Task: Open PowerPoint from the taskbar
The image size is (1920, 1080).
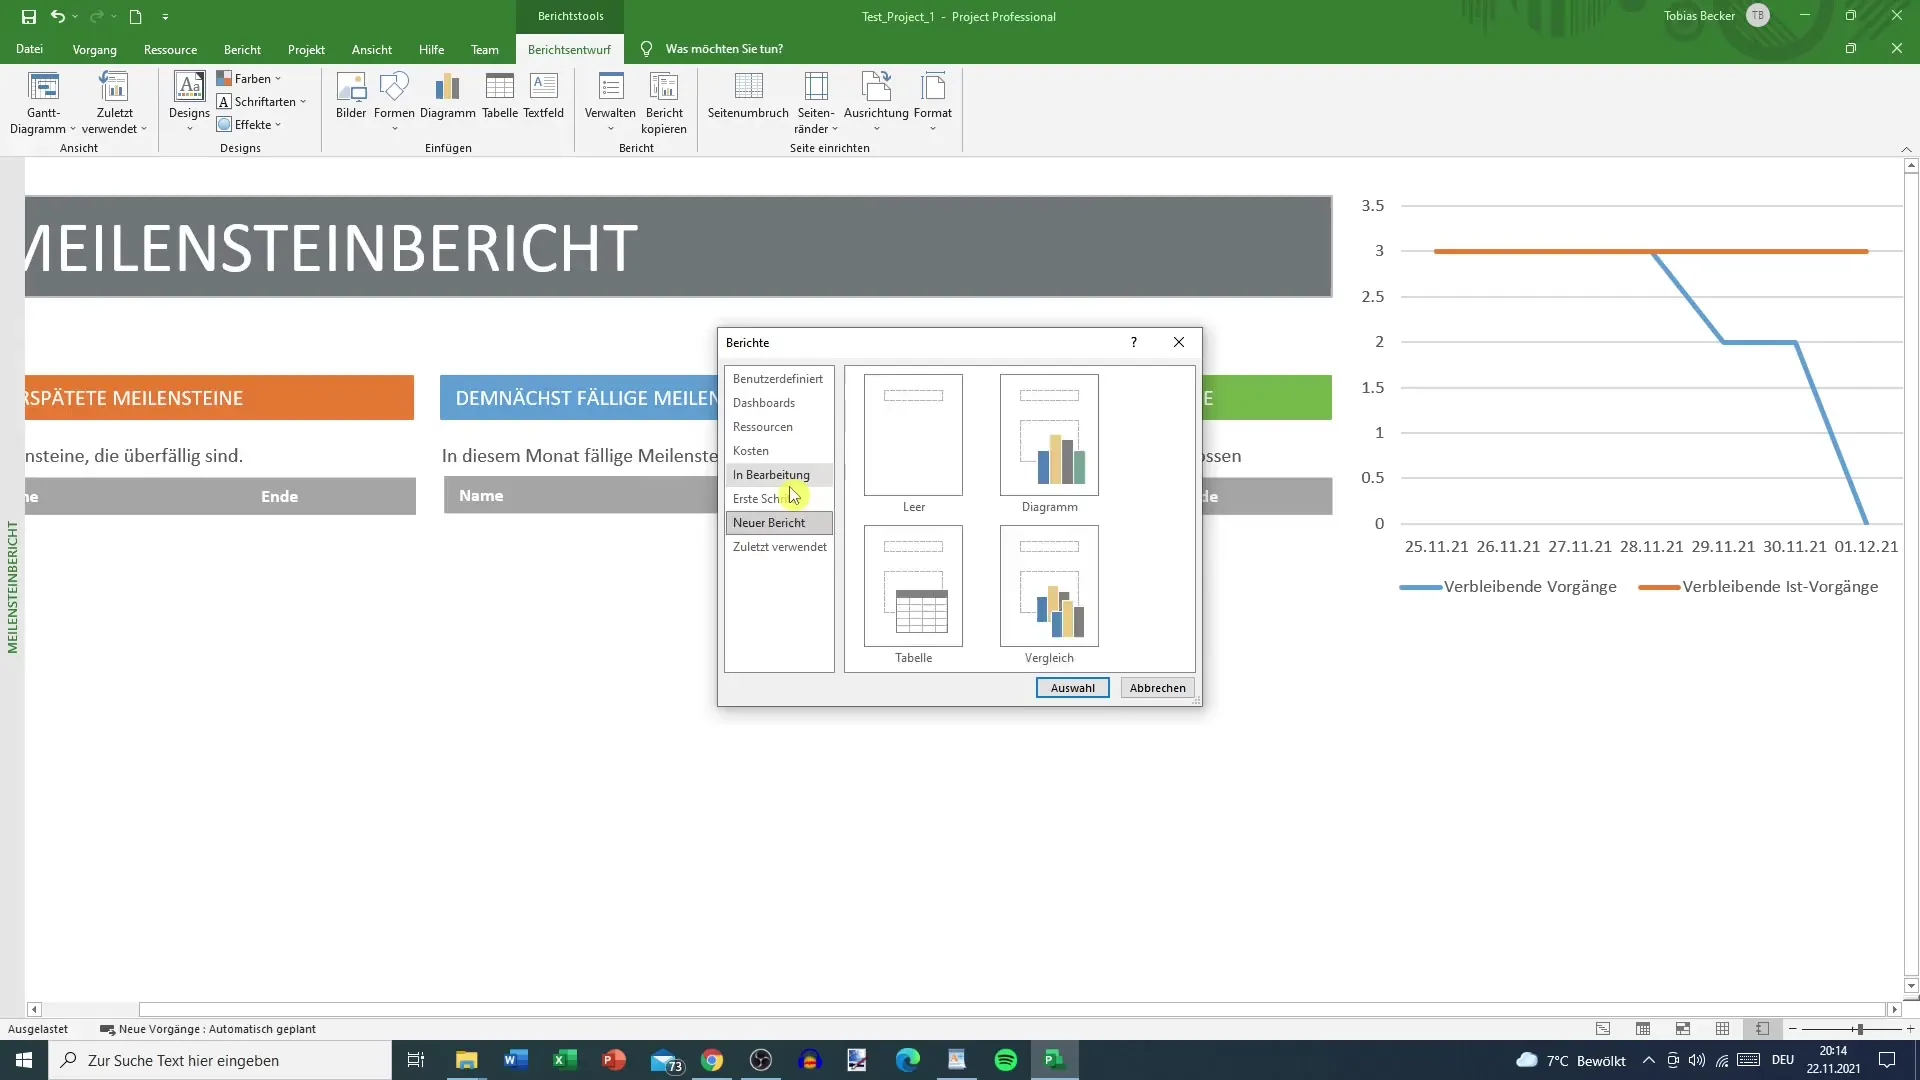Action: tap(614, 1060)
